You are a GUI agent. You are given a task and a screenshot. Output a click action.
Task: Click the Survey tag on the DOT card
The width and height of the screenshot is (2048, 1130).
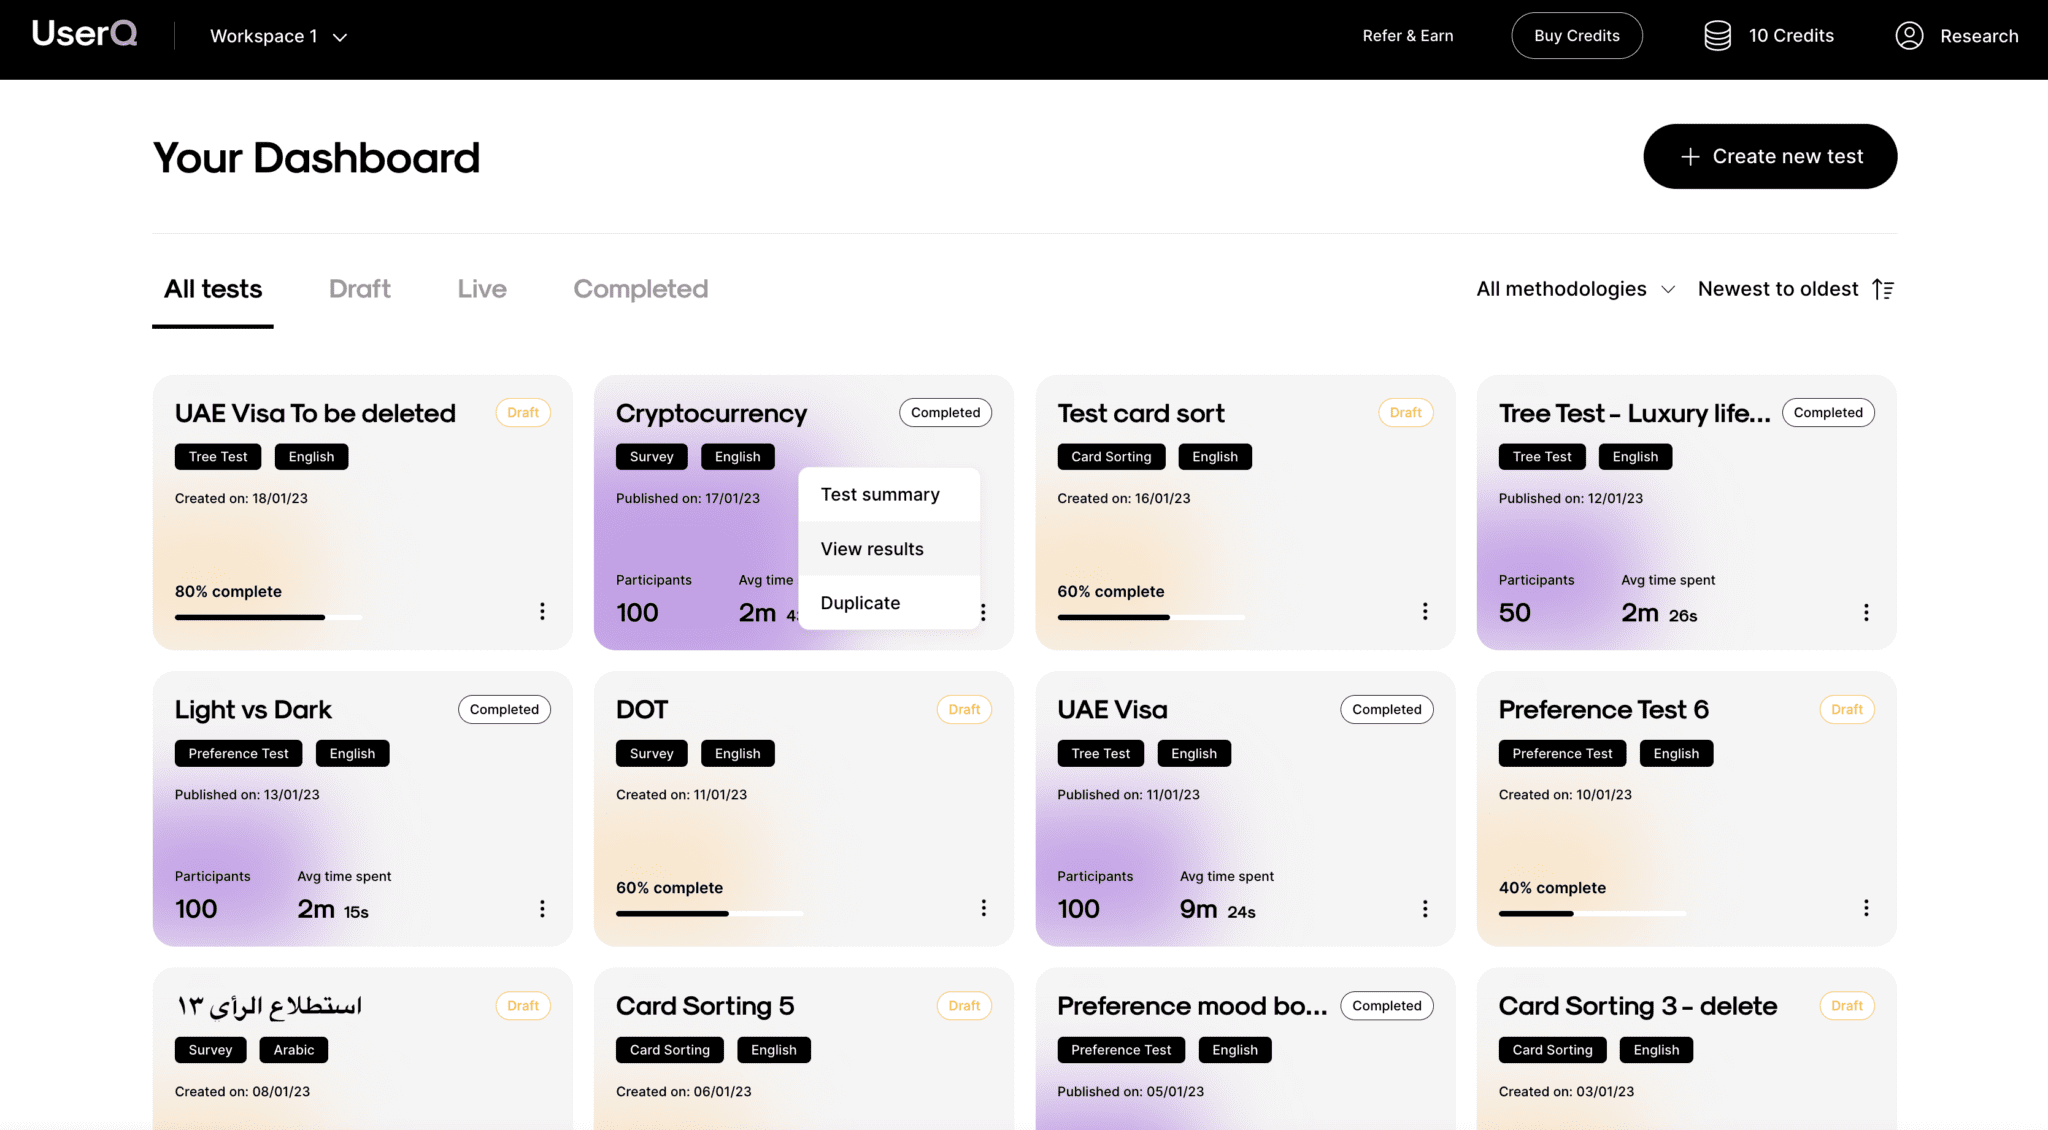pyautogui.click(x=651, y=754)
